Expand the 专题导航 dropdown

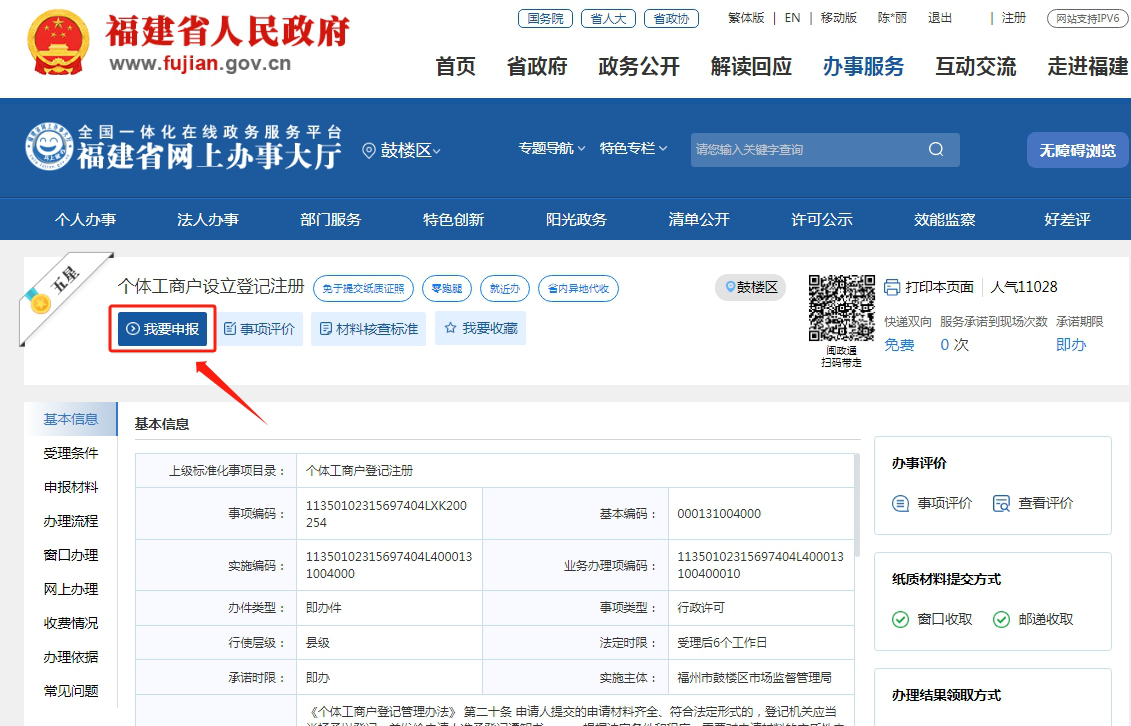pyautogui.click(x=553, y=148)
